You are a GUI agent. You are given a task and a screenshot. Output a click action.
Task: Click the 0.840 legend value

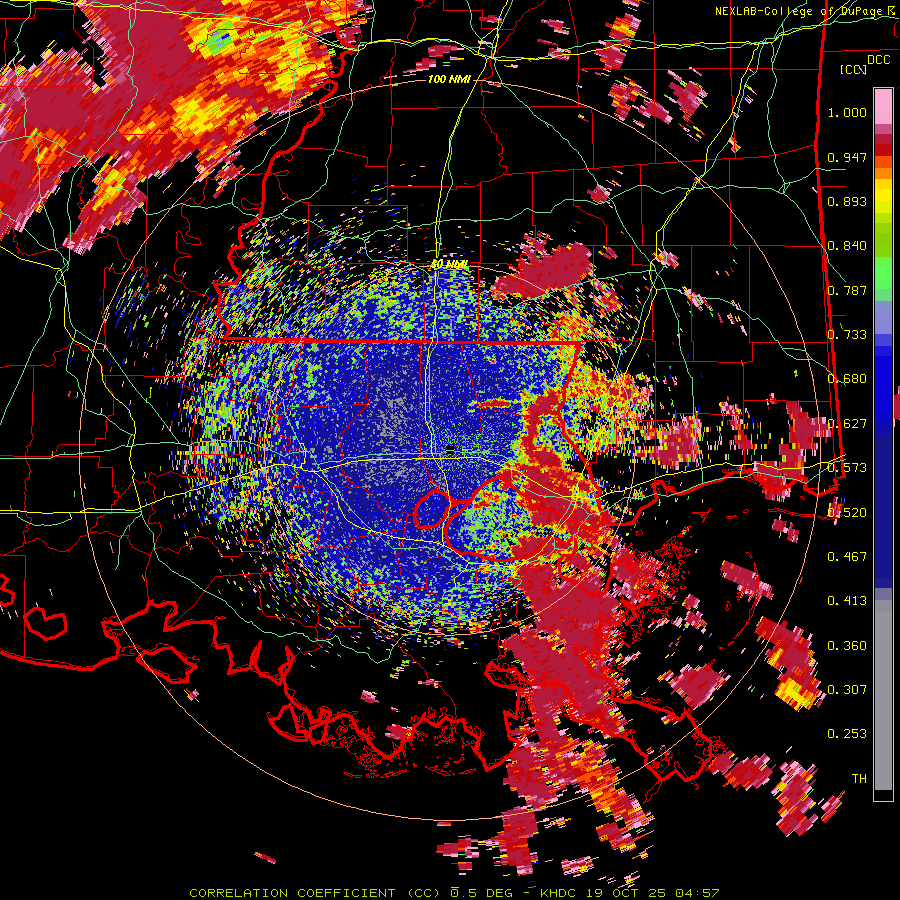pos(847,246)
